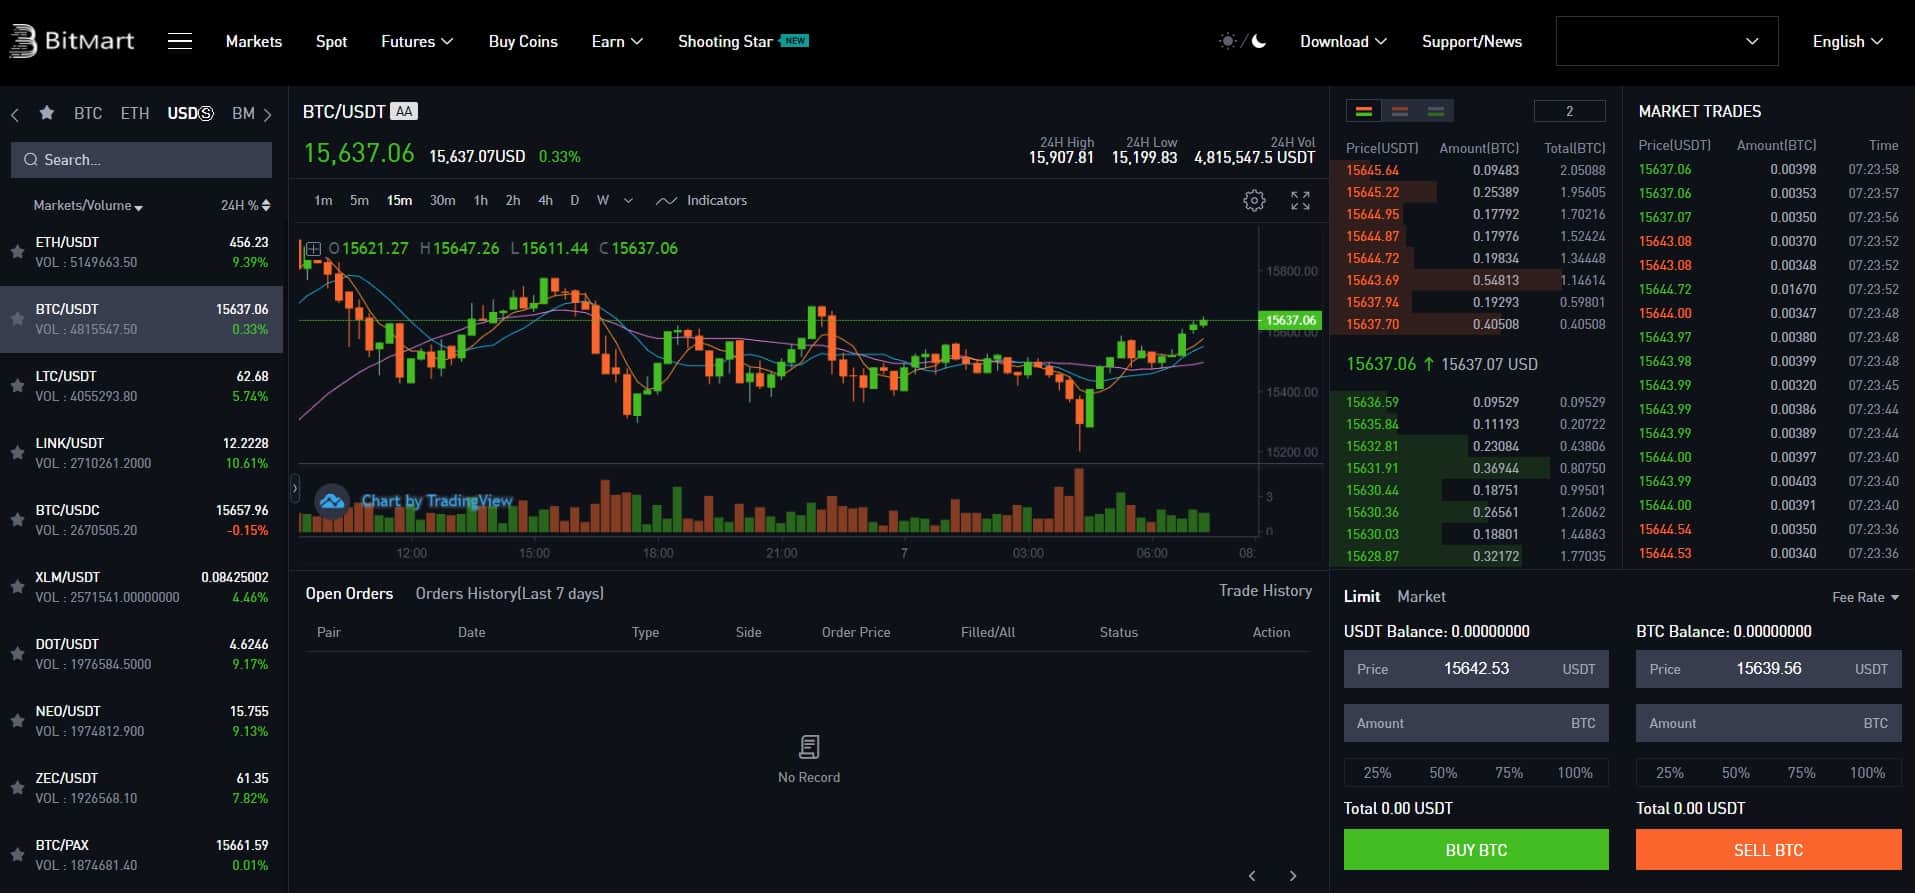Favorite the ZEC/USDT pair star
Viewport: 1915px width, 893px height.
click(17, 788)
